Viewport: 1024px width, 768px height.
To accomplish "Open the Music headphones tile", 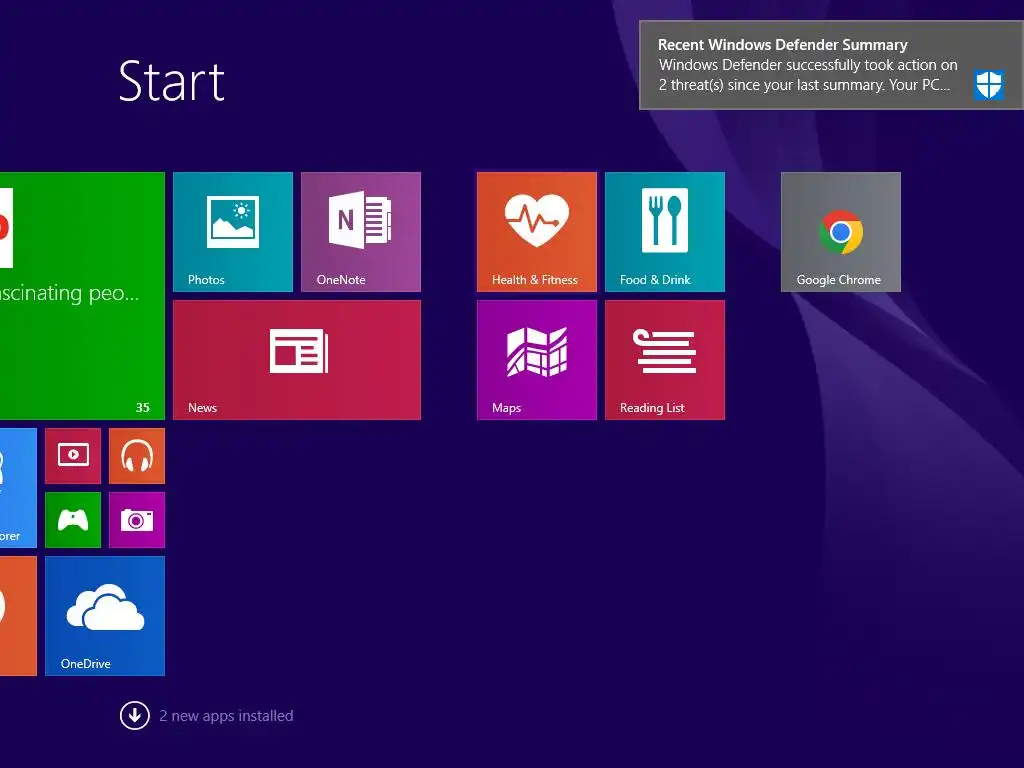I will tap(136, 456).
